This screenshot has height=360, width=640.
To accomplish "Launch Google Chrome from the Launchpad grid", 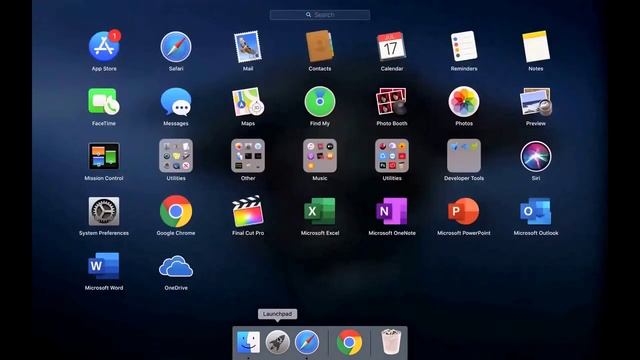I will [x=176, y=211].
